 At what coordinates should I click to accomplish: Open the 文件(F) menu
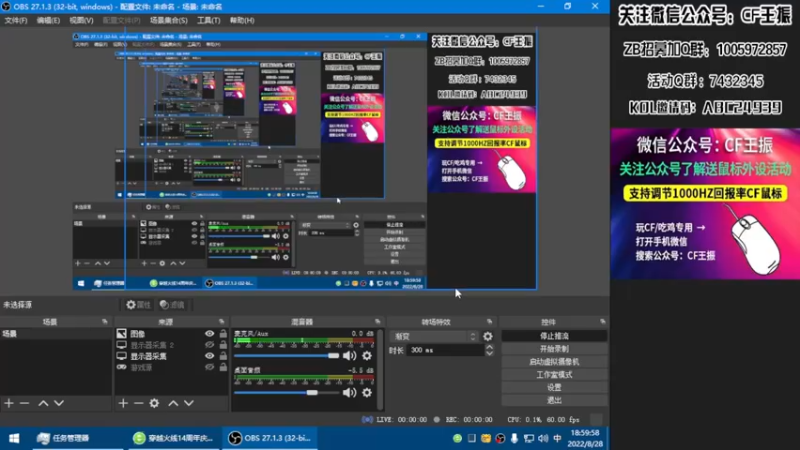16,20
